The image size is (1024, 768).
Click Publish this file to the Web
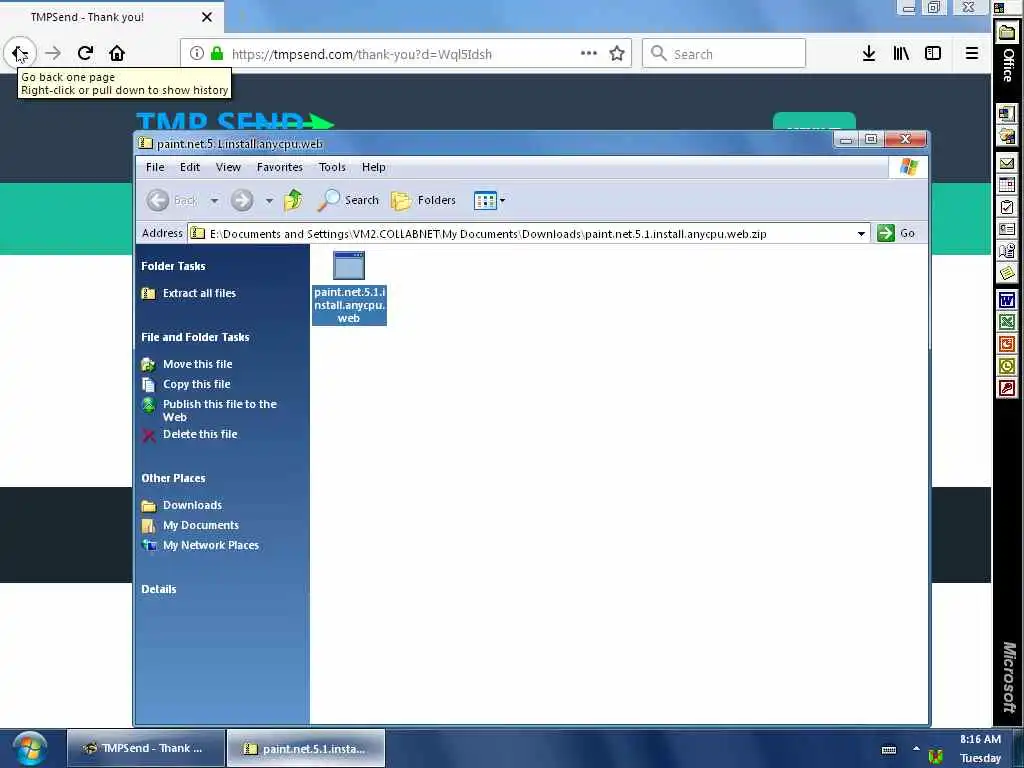pos(219,410)
